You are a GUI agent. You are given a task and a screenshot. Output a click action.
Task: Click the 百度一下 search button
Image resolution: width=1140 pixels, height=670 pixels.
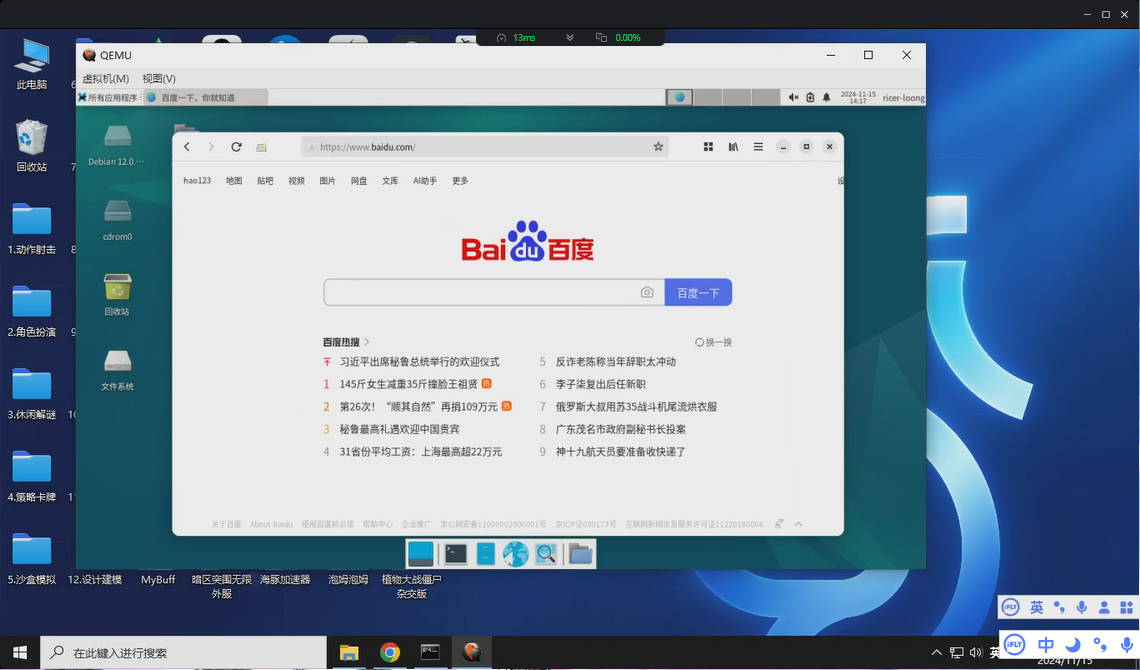[x=698, y=293]
